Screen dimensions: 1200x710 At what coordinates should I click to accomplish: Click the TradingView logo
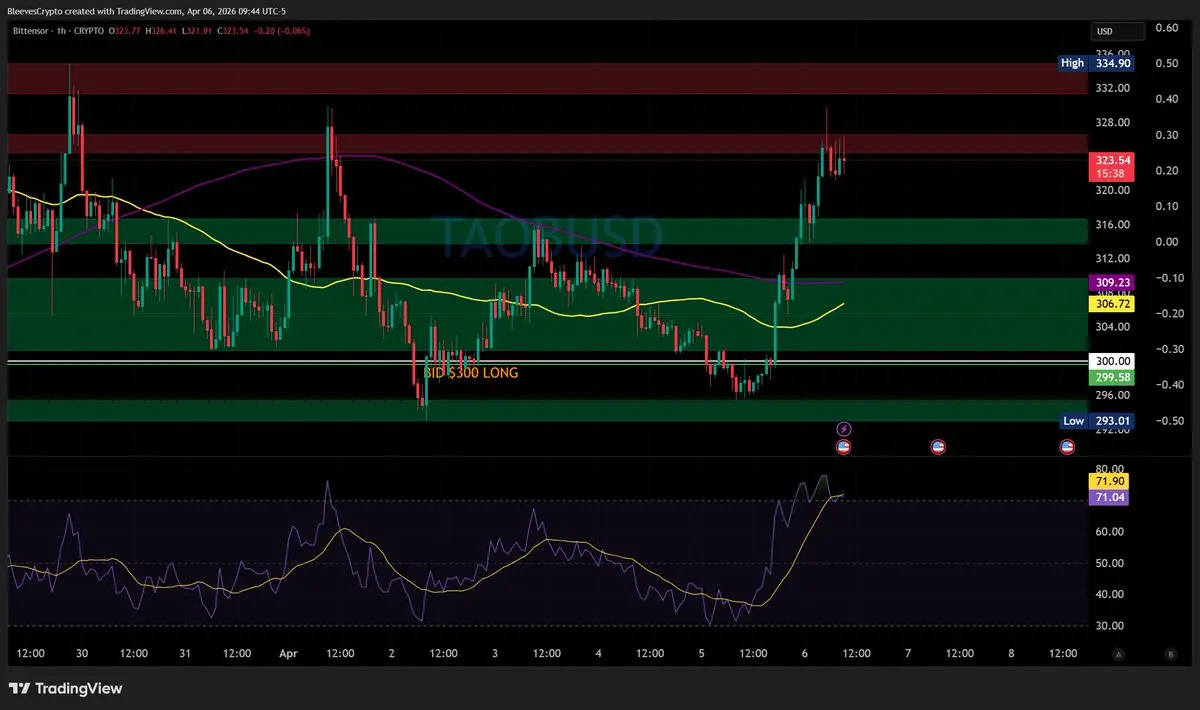65,688
